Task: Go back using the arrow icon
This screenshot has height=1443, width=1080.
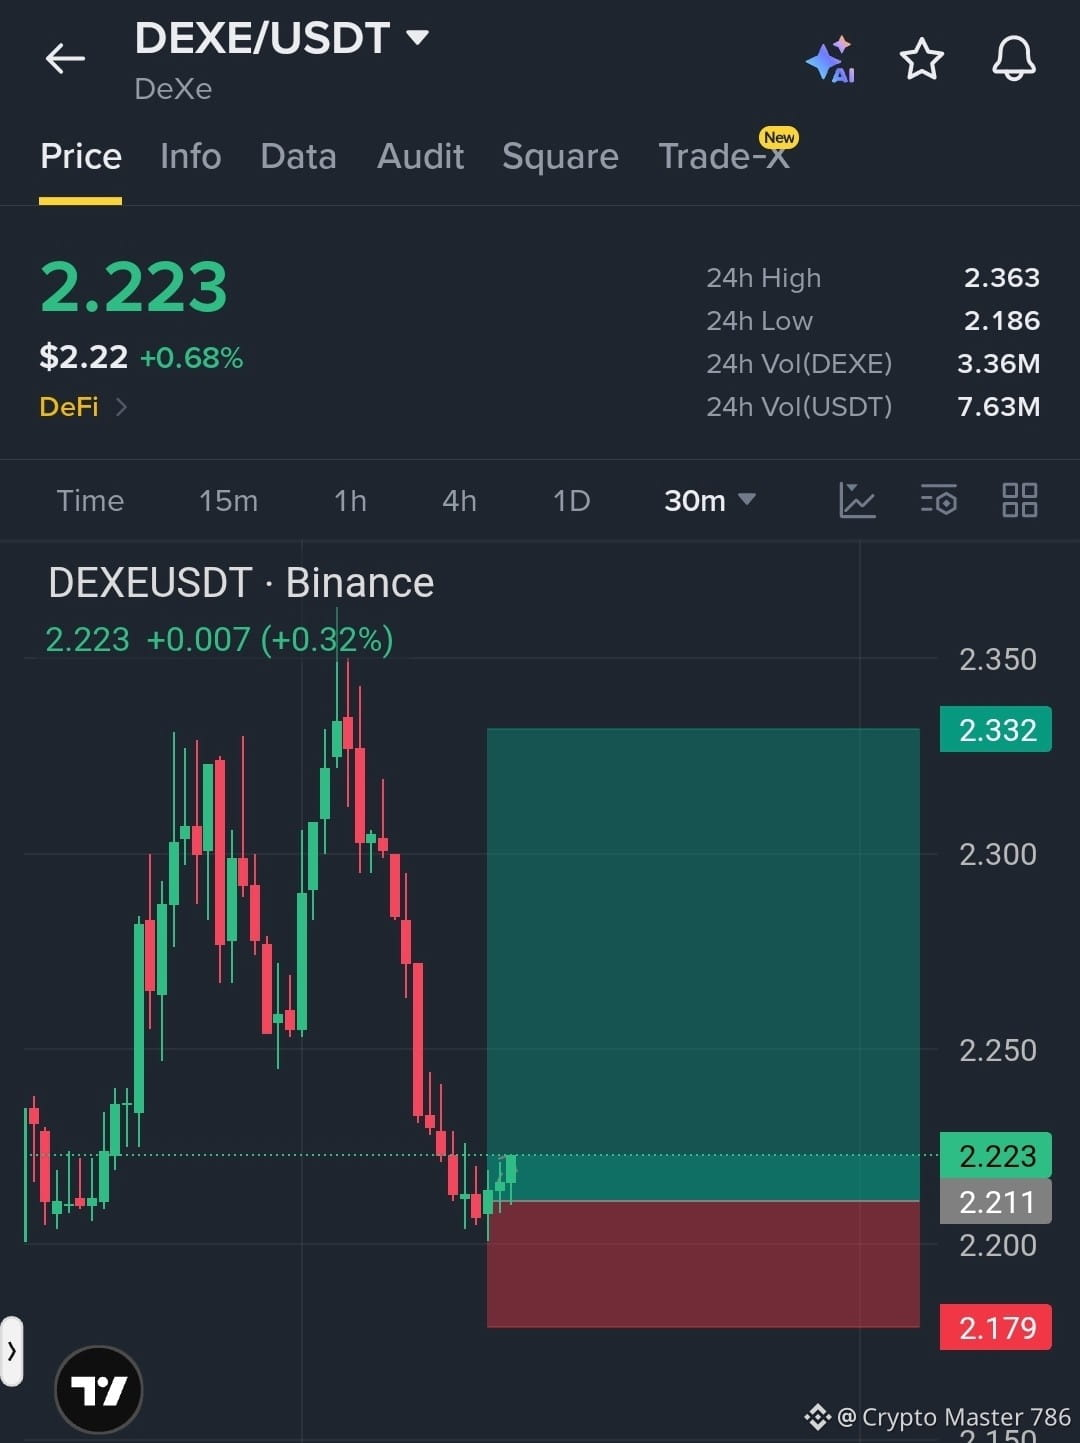Action: [x=65, y=59]
